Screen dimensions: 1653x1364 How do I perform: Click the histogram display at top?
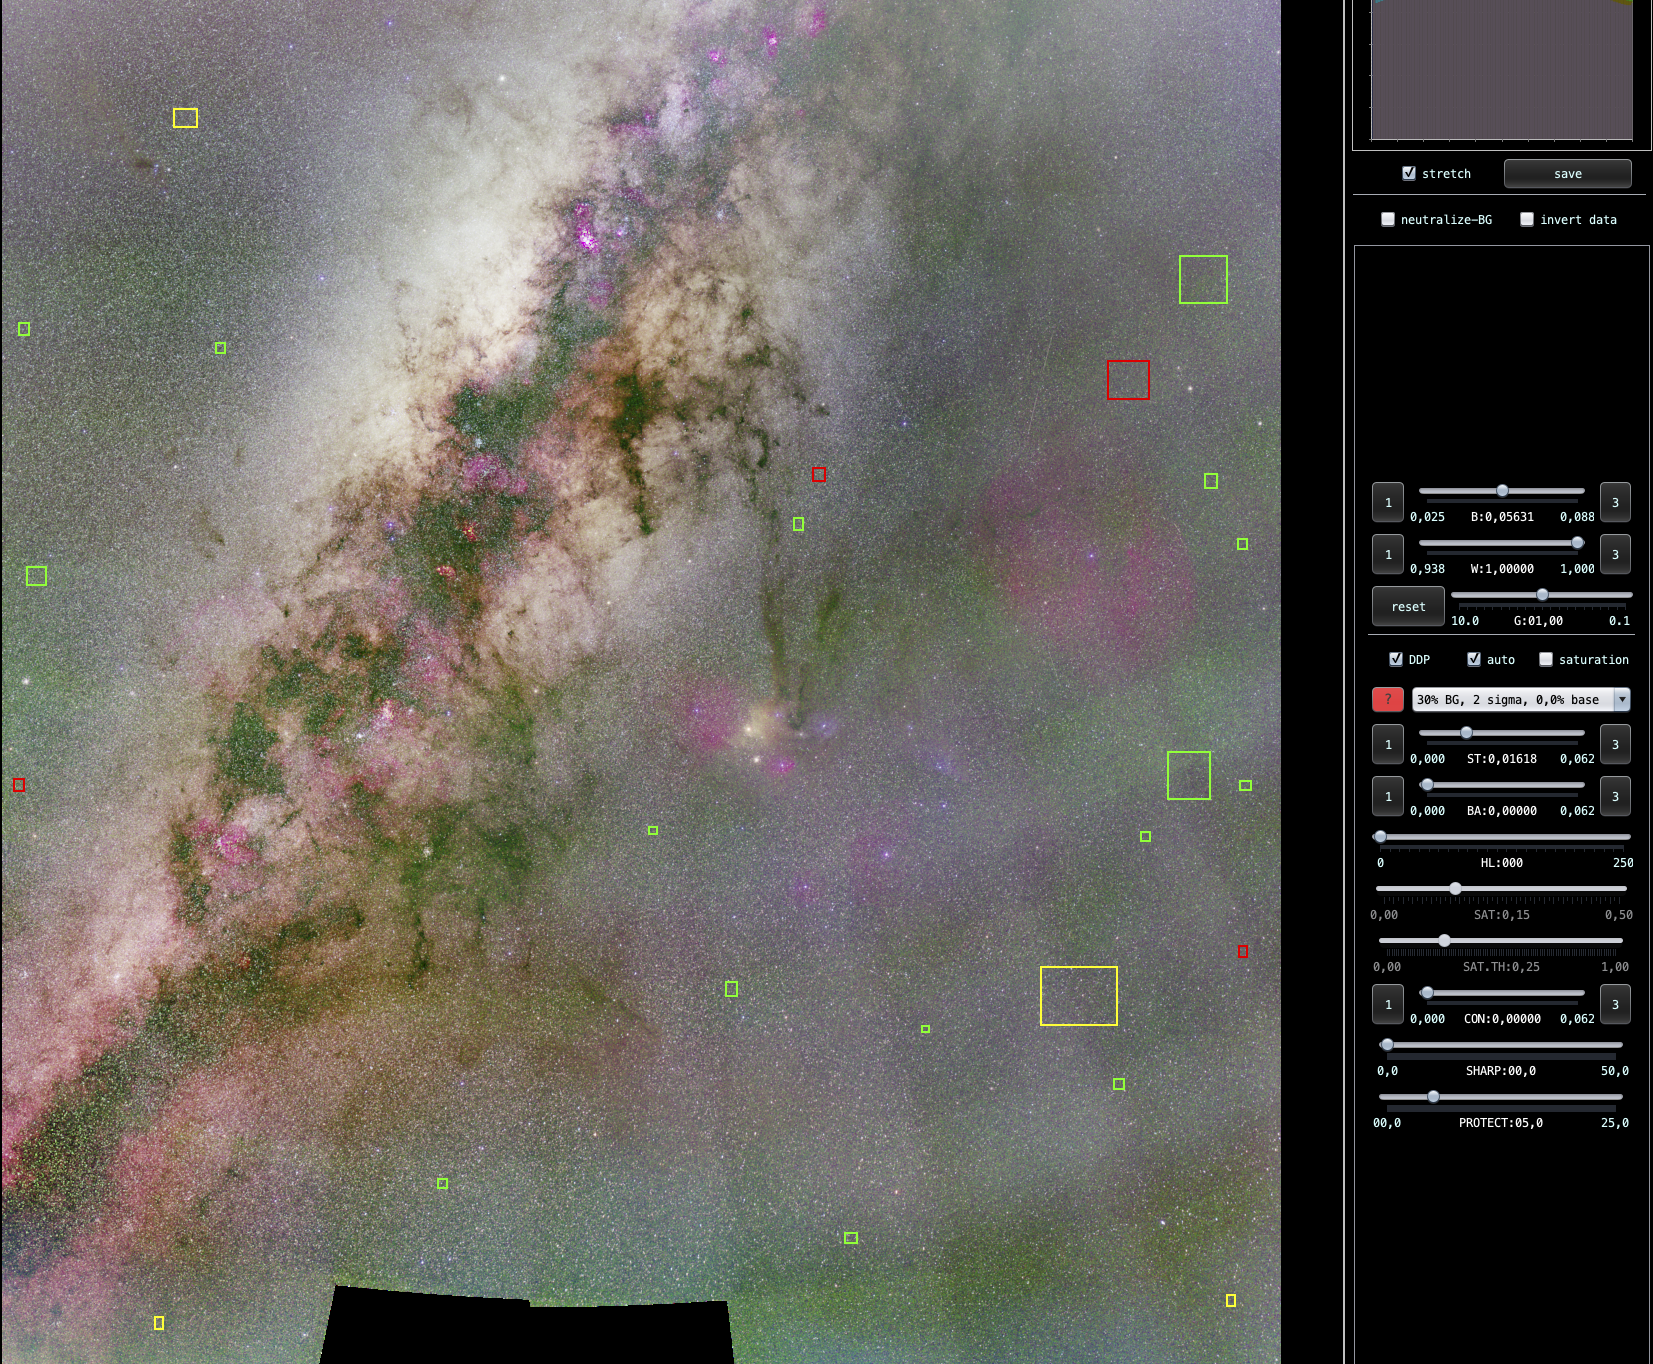[x=1502, y=69]
